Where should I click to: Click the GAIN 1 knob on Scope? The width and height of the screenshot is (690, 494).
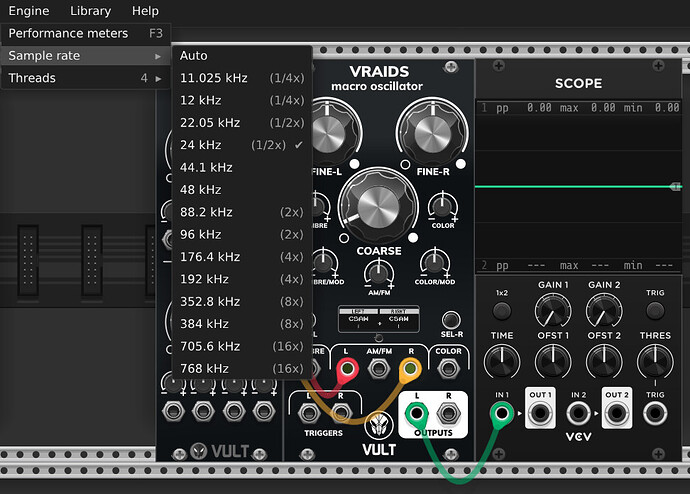[x=553, y=311]
